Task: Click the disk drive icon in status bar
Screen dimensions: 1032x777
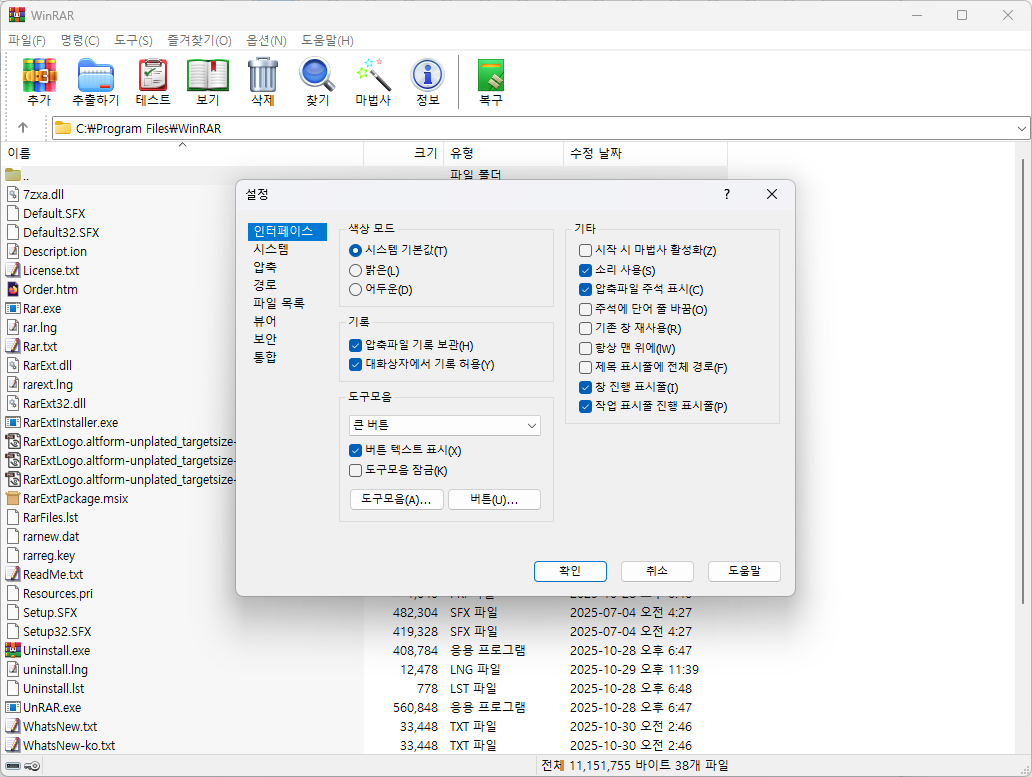Action: 13,766
